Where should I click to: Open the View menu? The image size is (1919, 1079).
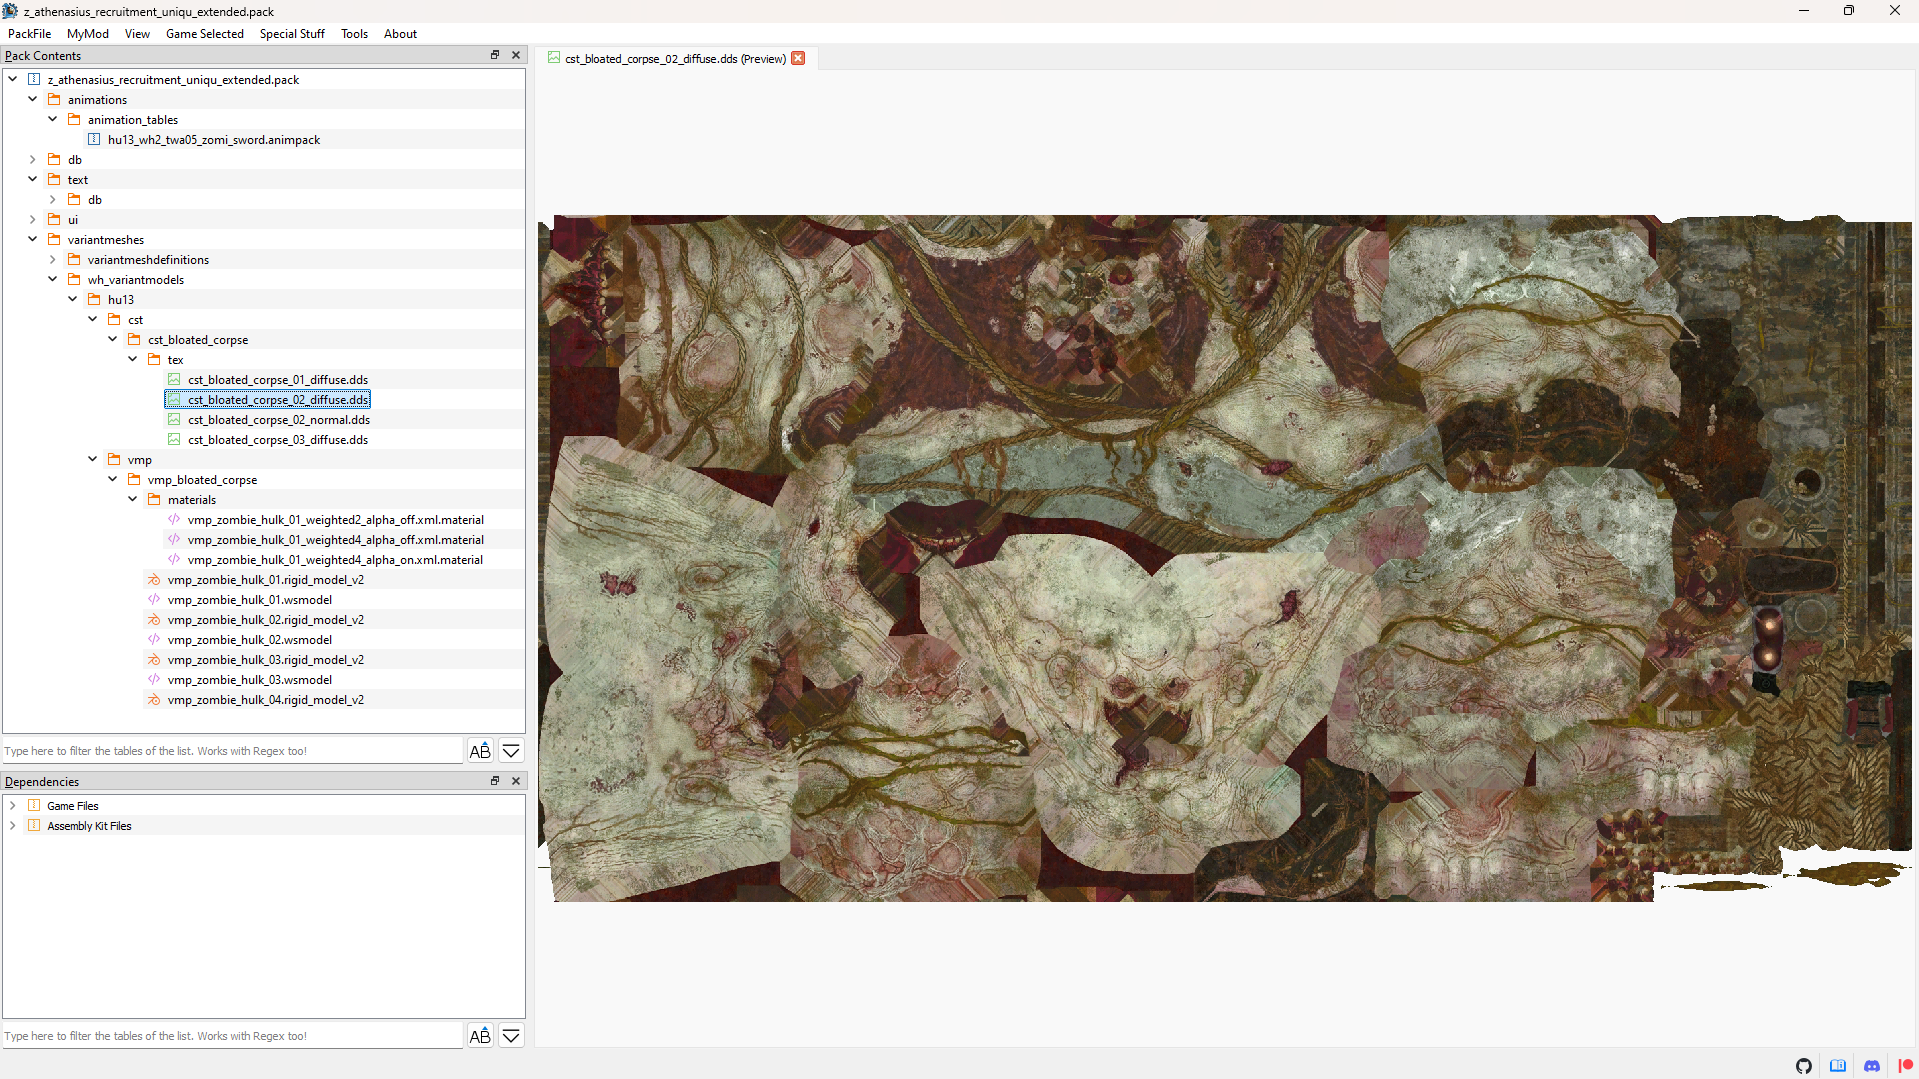(138, 34)
